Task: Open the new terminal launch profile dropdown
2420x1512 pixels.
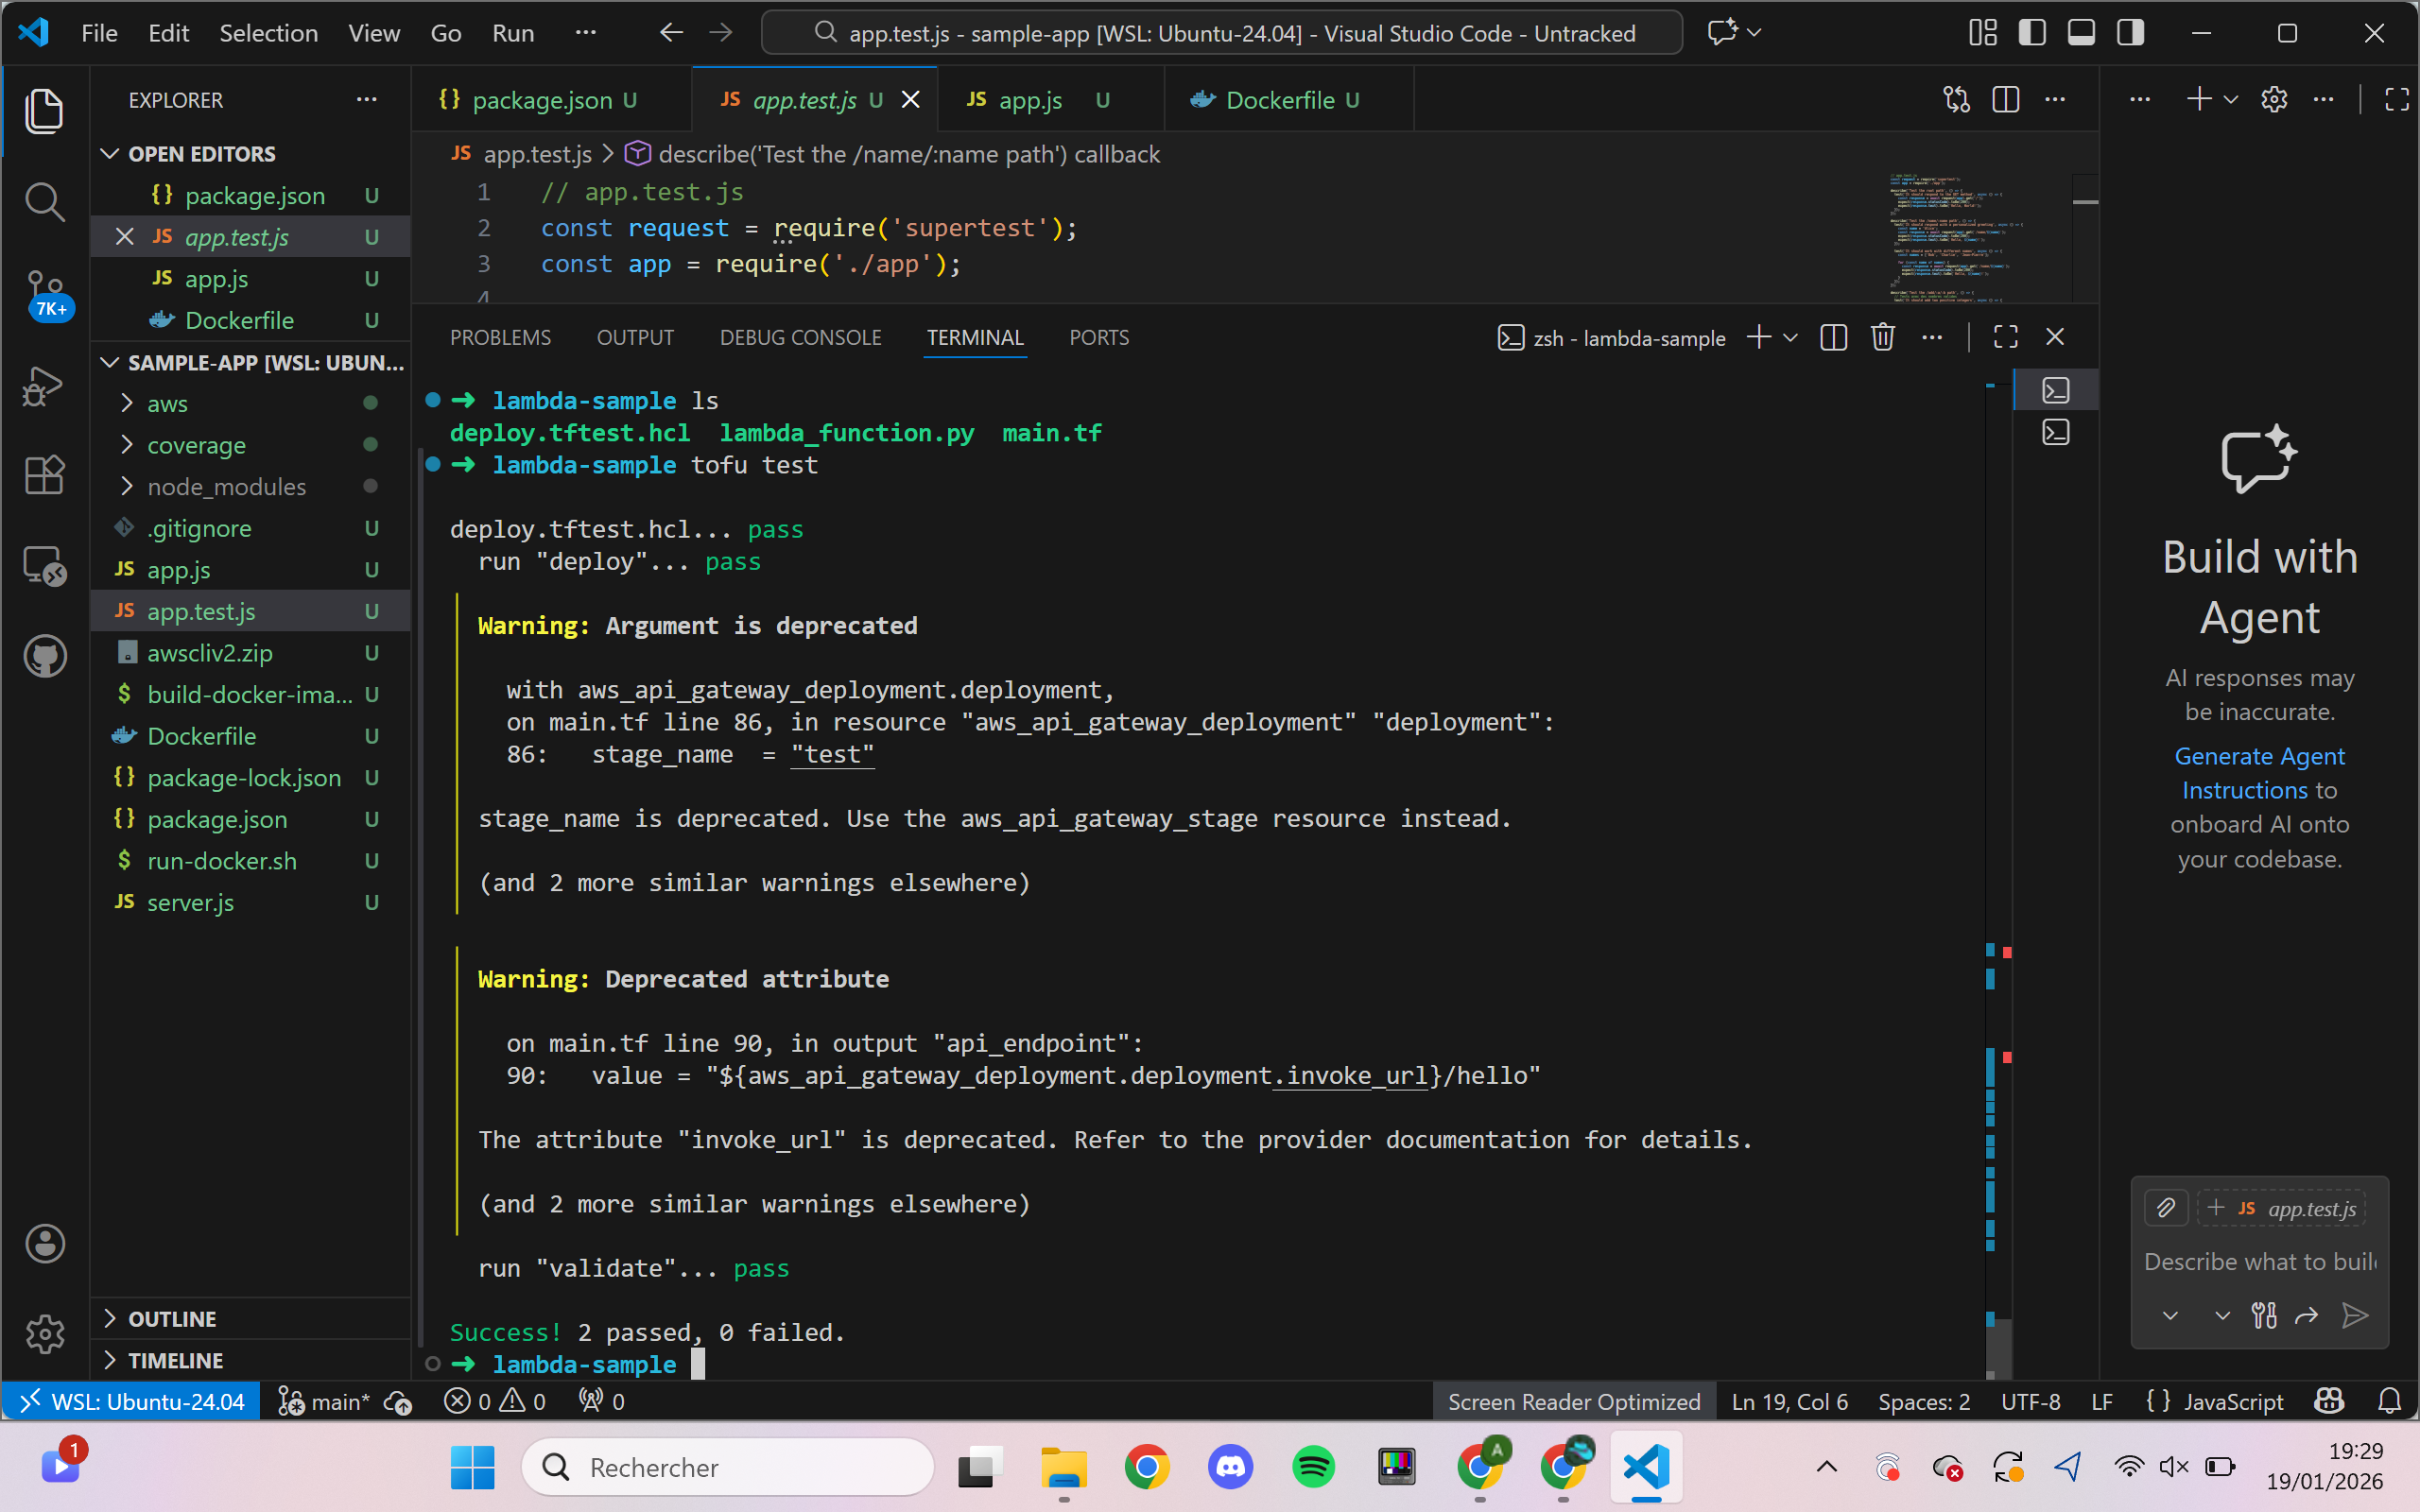Action: [1791, 338]
